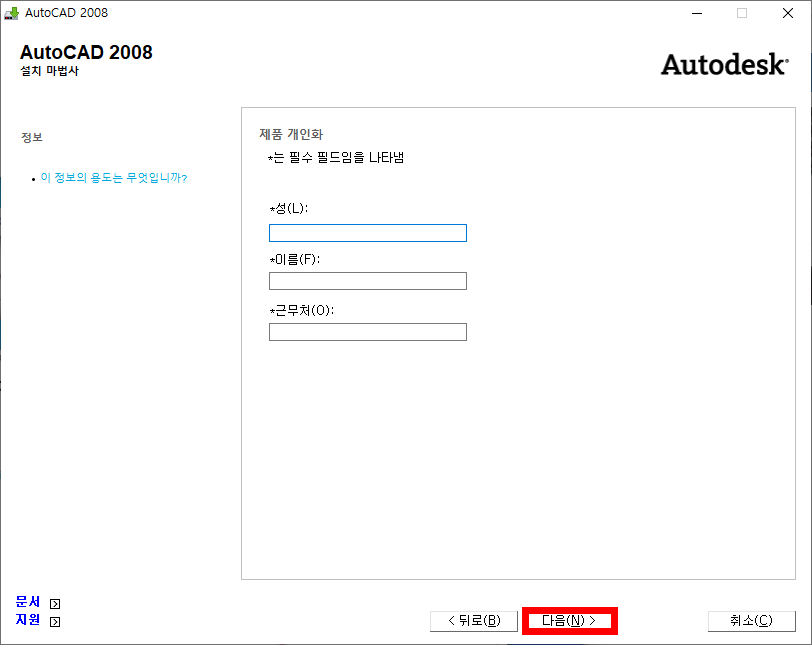Open the 지원 arrow icon
Image resolution: width=812 pixels, height=645 pixels.
pyautogui.click(x=55, y=622)
